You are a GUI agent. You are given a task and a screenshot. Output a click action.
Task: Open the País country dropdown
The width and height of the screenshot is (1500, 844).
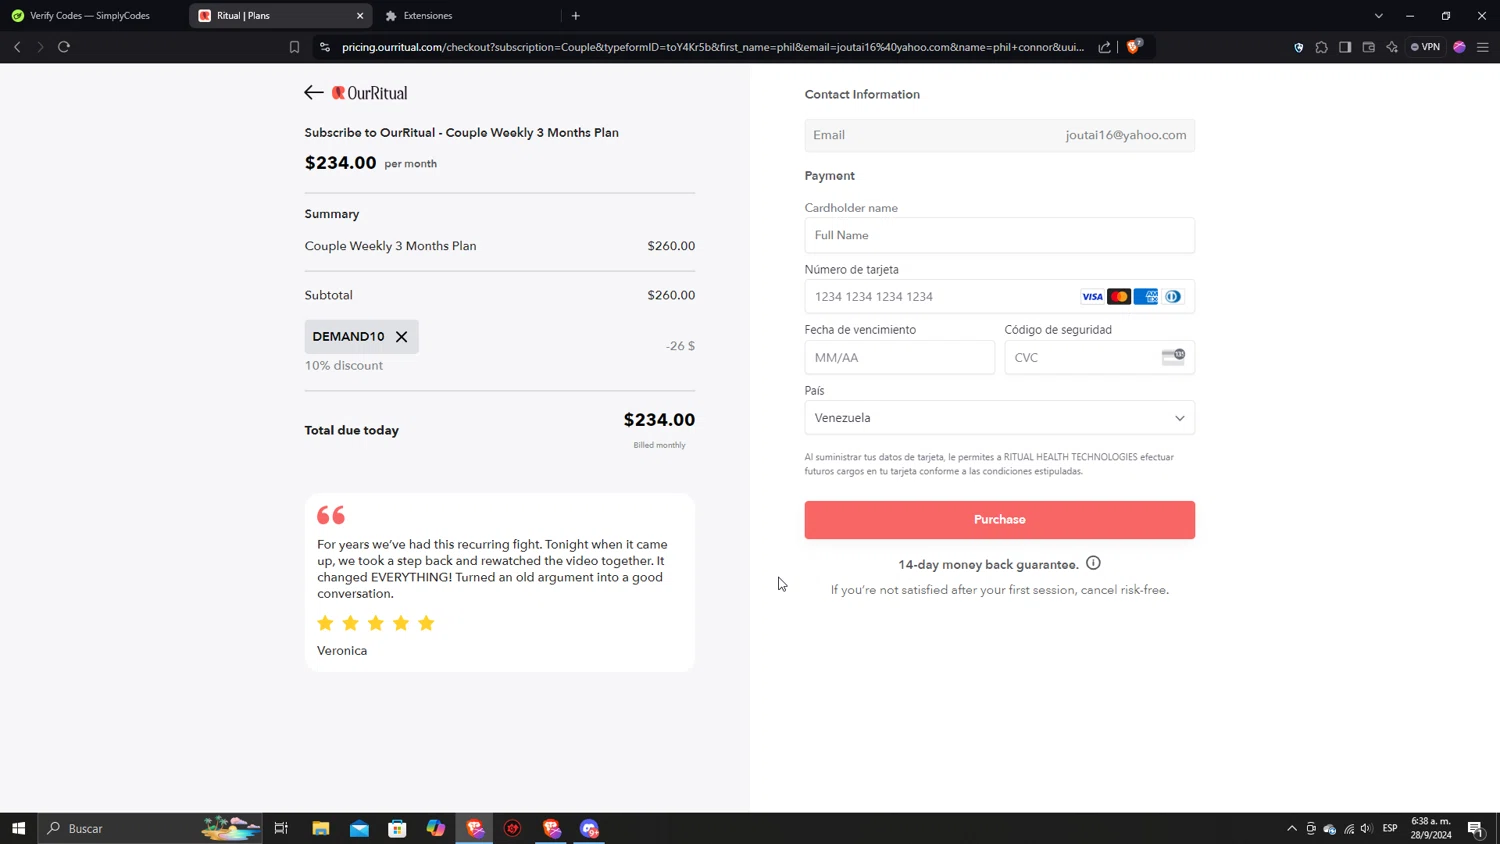(x=999, y=418)
